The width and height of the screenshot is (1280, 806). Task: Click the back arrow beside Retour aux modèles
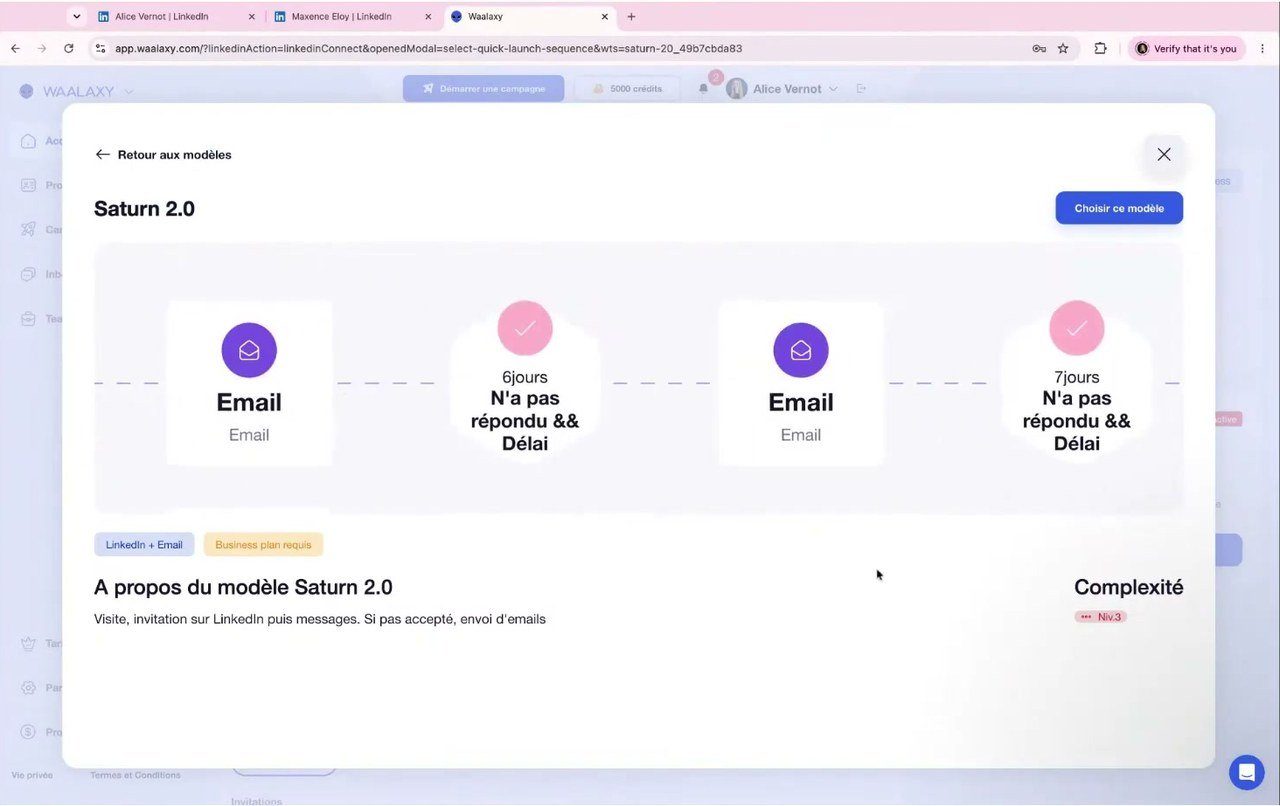(x=102, y=154)
